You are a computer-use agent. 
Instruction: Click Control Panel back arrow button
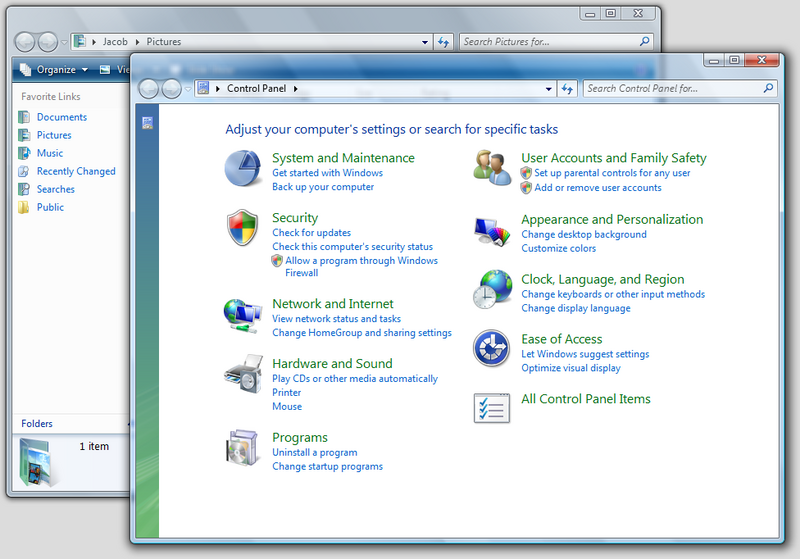[149, 89]
